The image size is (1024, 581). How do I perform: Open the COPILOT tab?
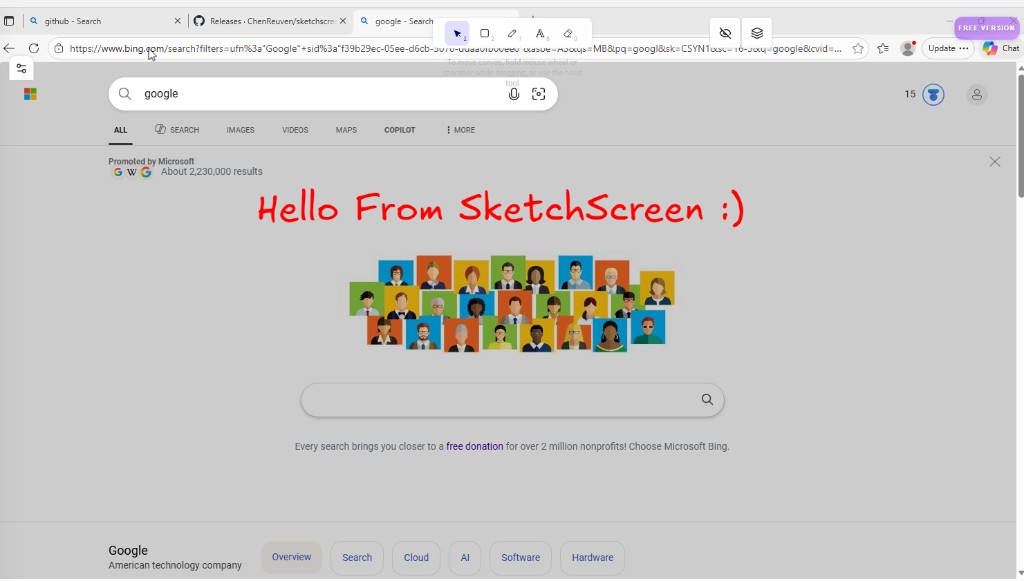tap(400, 130)
